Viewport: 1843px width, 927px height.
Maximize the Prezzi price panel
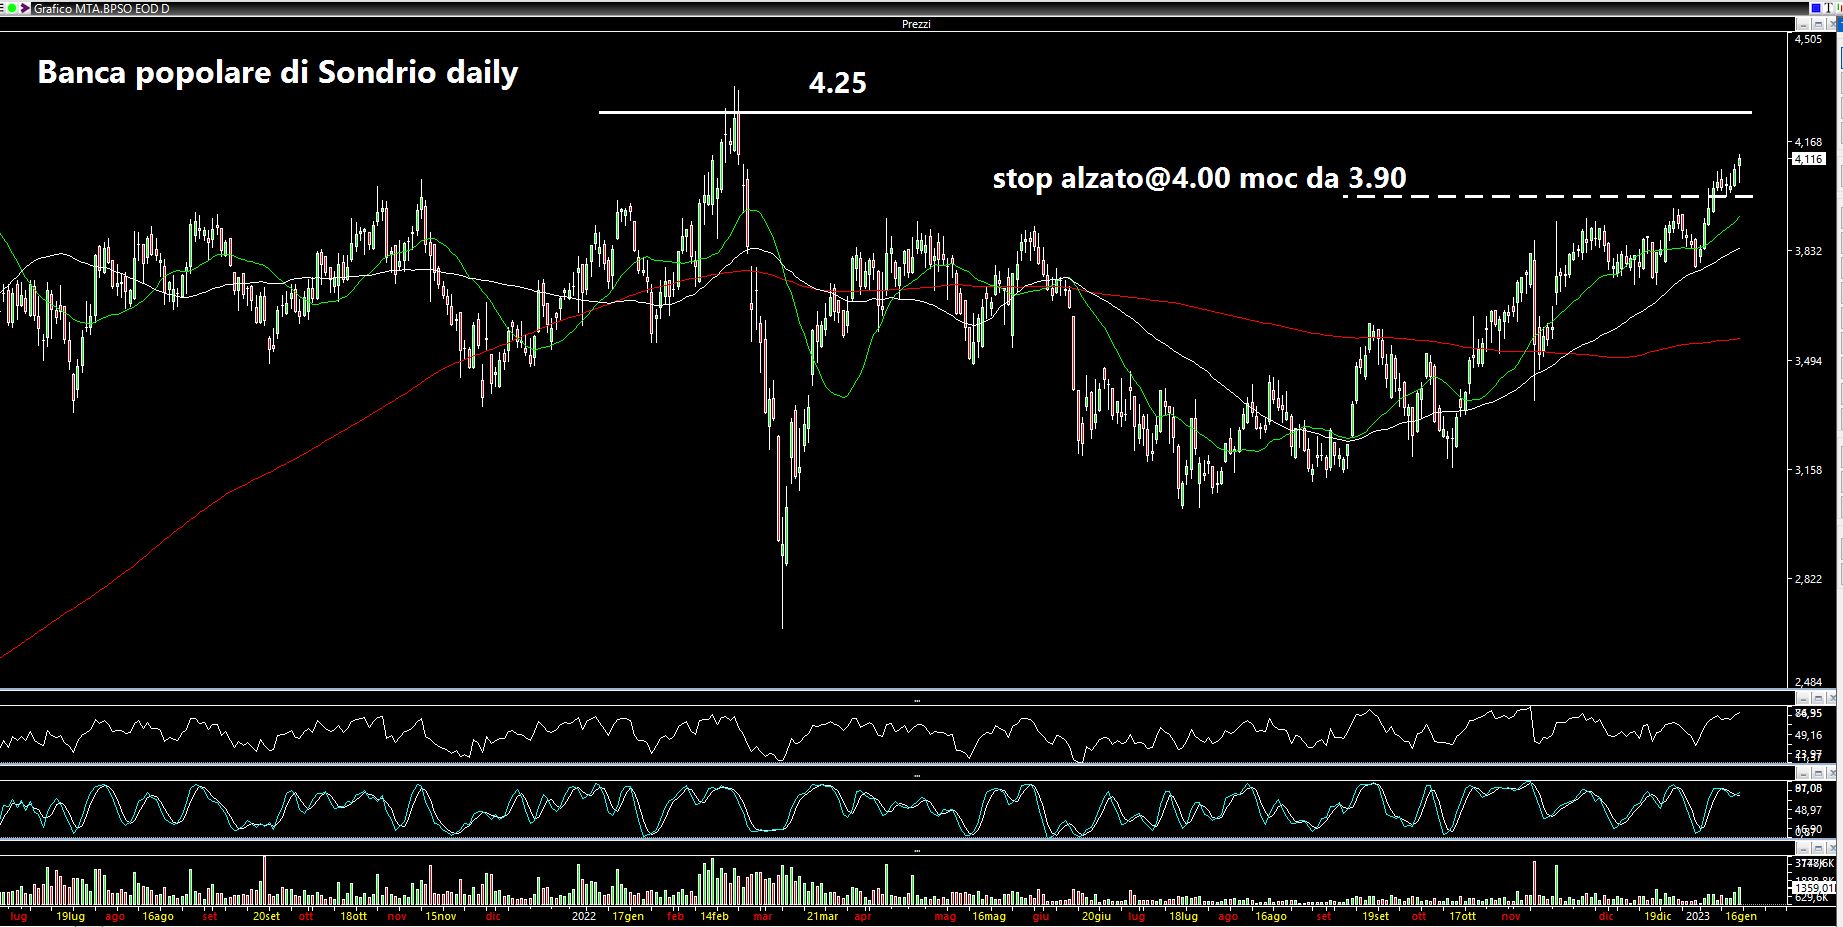pyautogui.click(x=1818, y=24)
